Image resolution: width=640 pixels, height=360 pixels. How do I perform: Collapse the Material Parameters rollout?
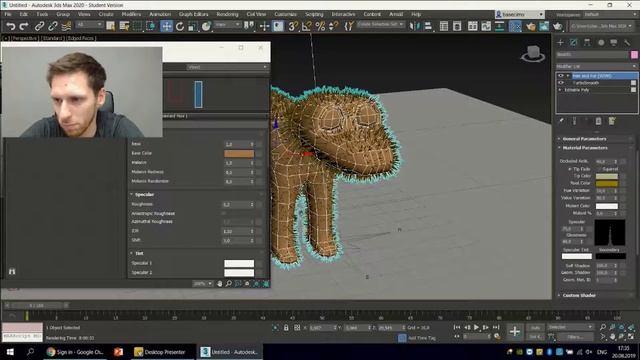pos(584,148)
